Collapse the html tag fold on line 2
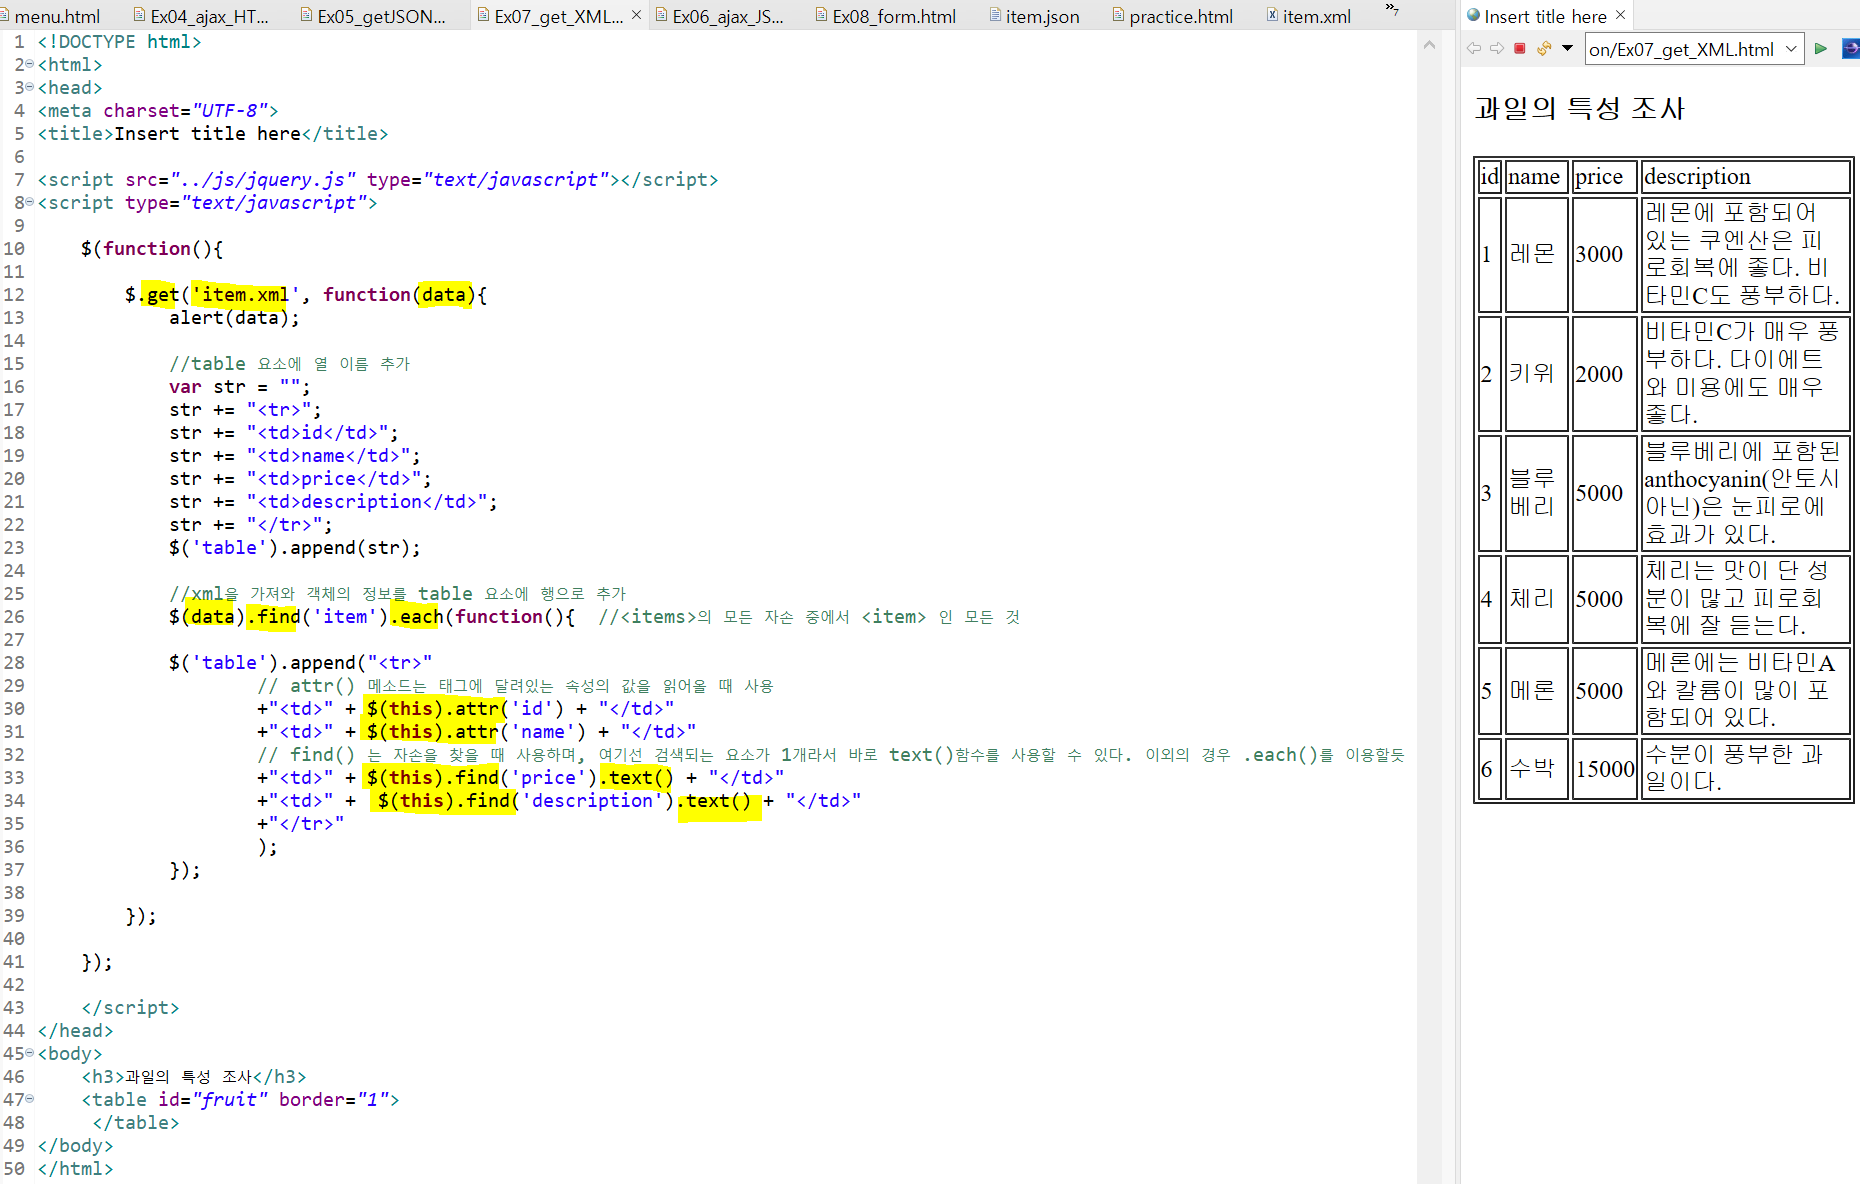 [x=29, y=64]
